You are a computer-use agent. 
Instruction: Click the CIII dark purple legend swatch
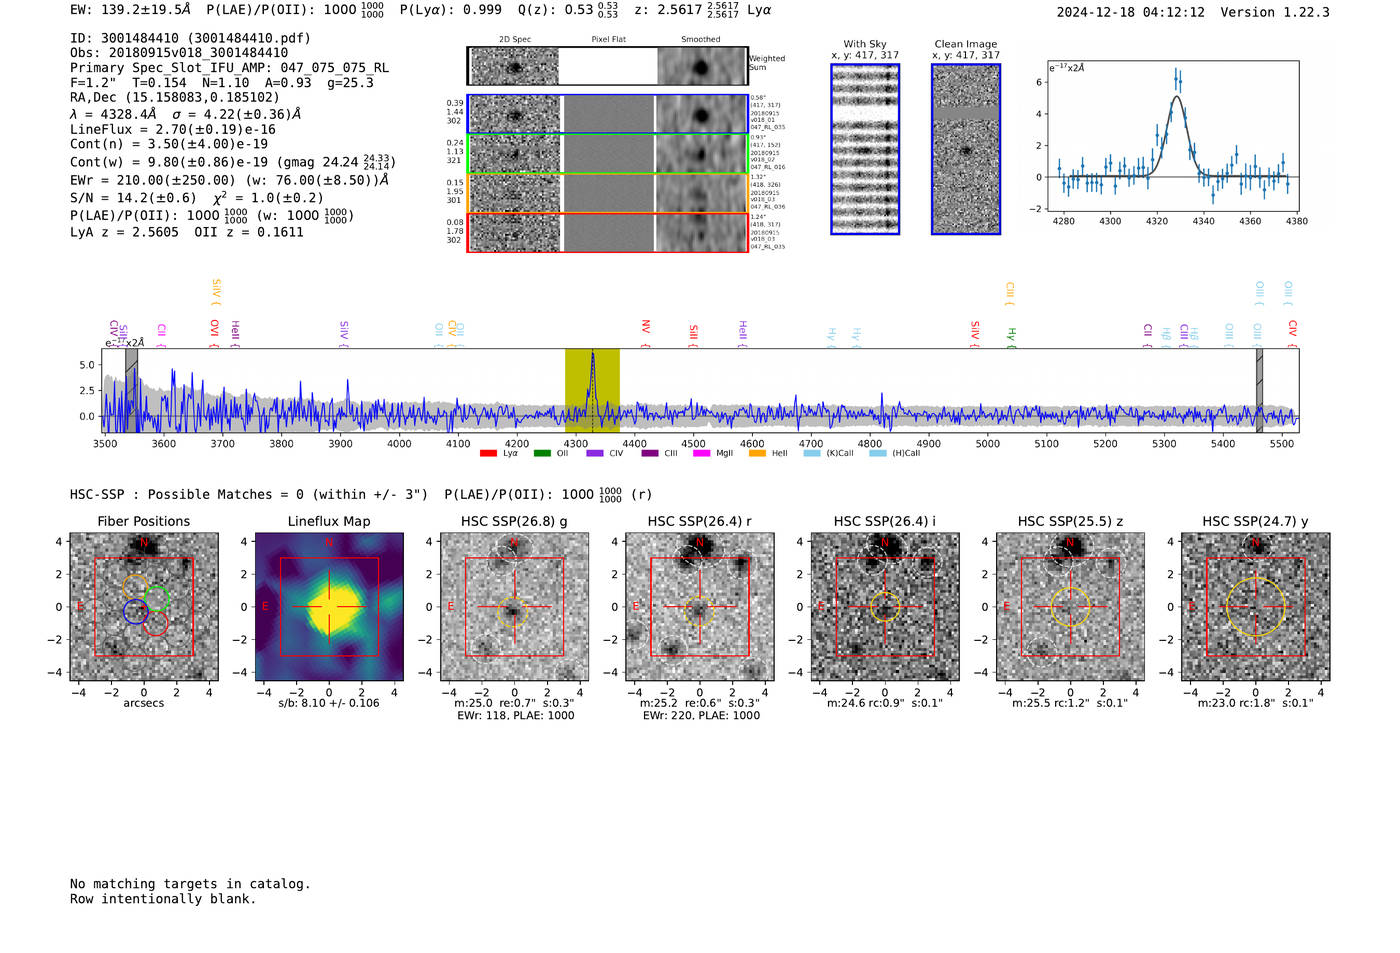click(650, 454)
